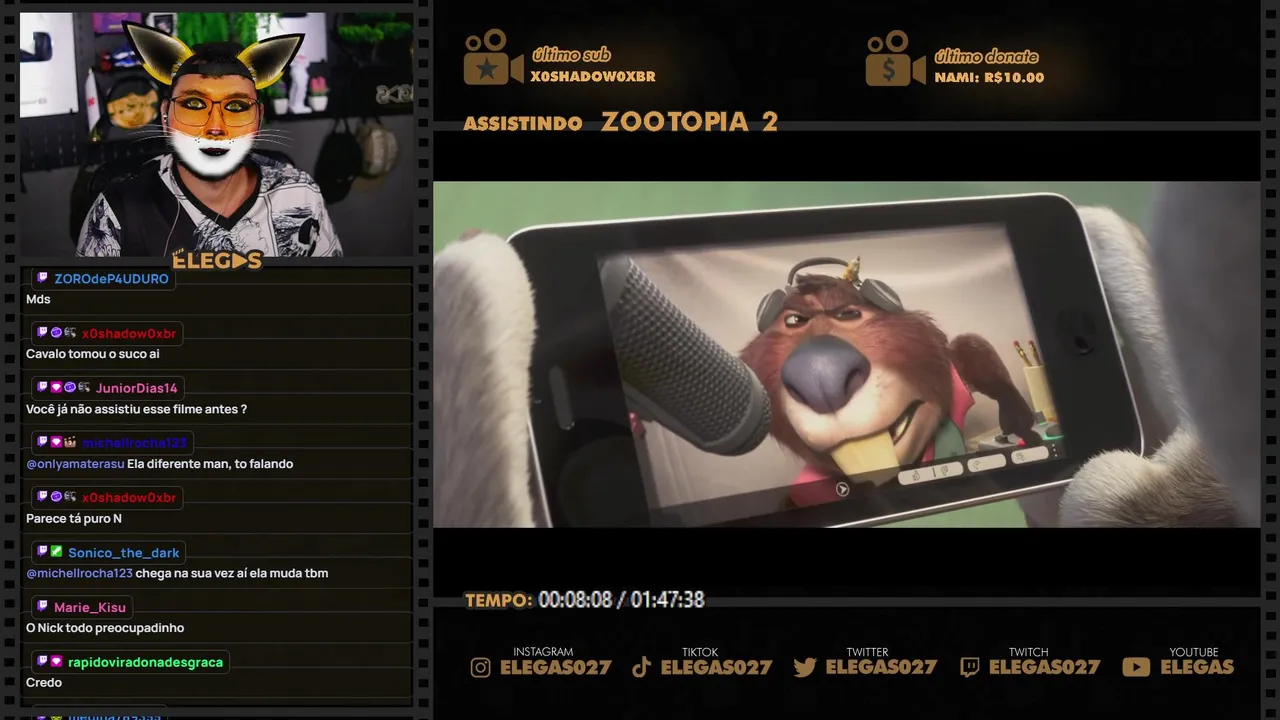Click the ELEGAS logo under webcam
The height and width of the screenshot is (720, 1280).
point(217,261)
